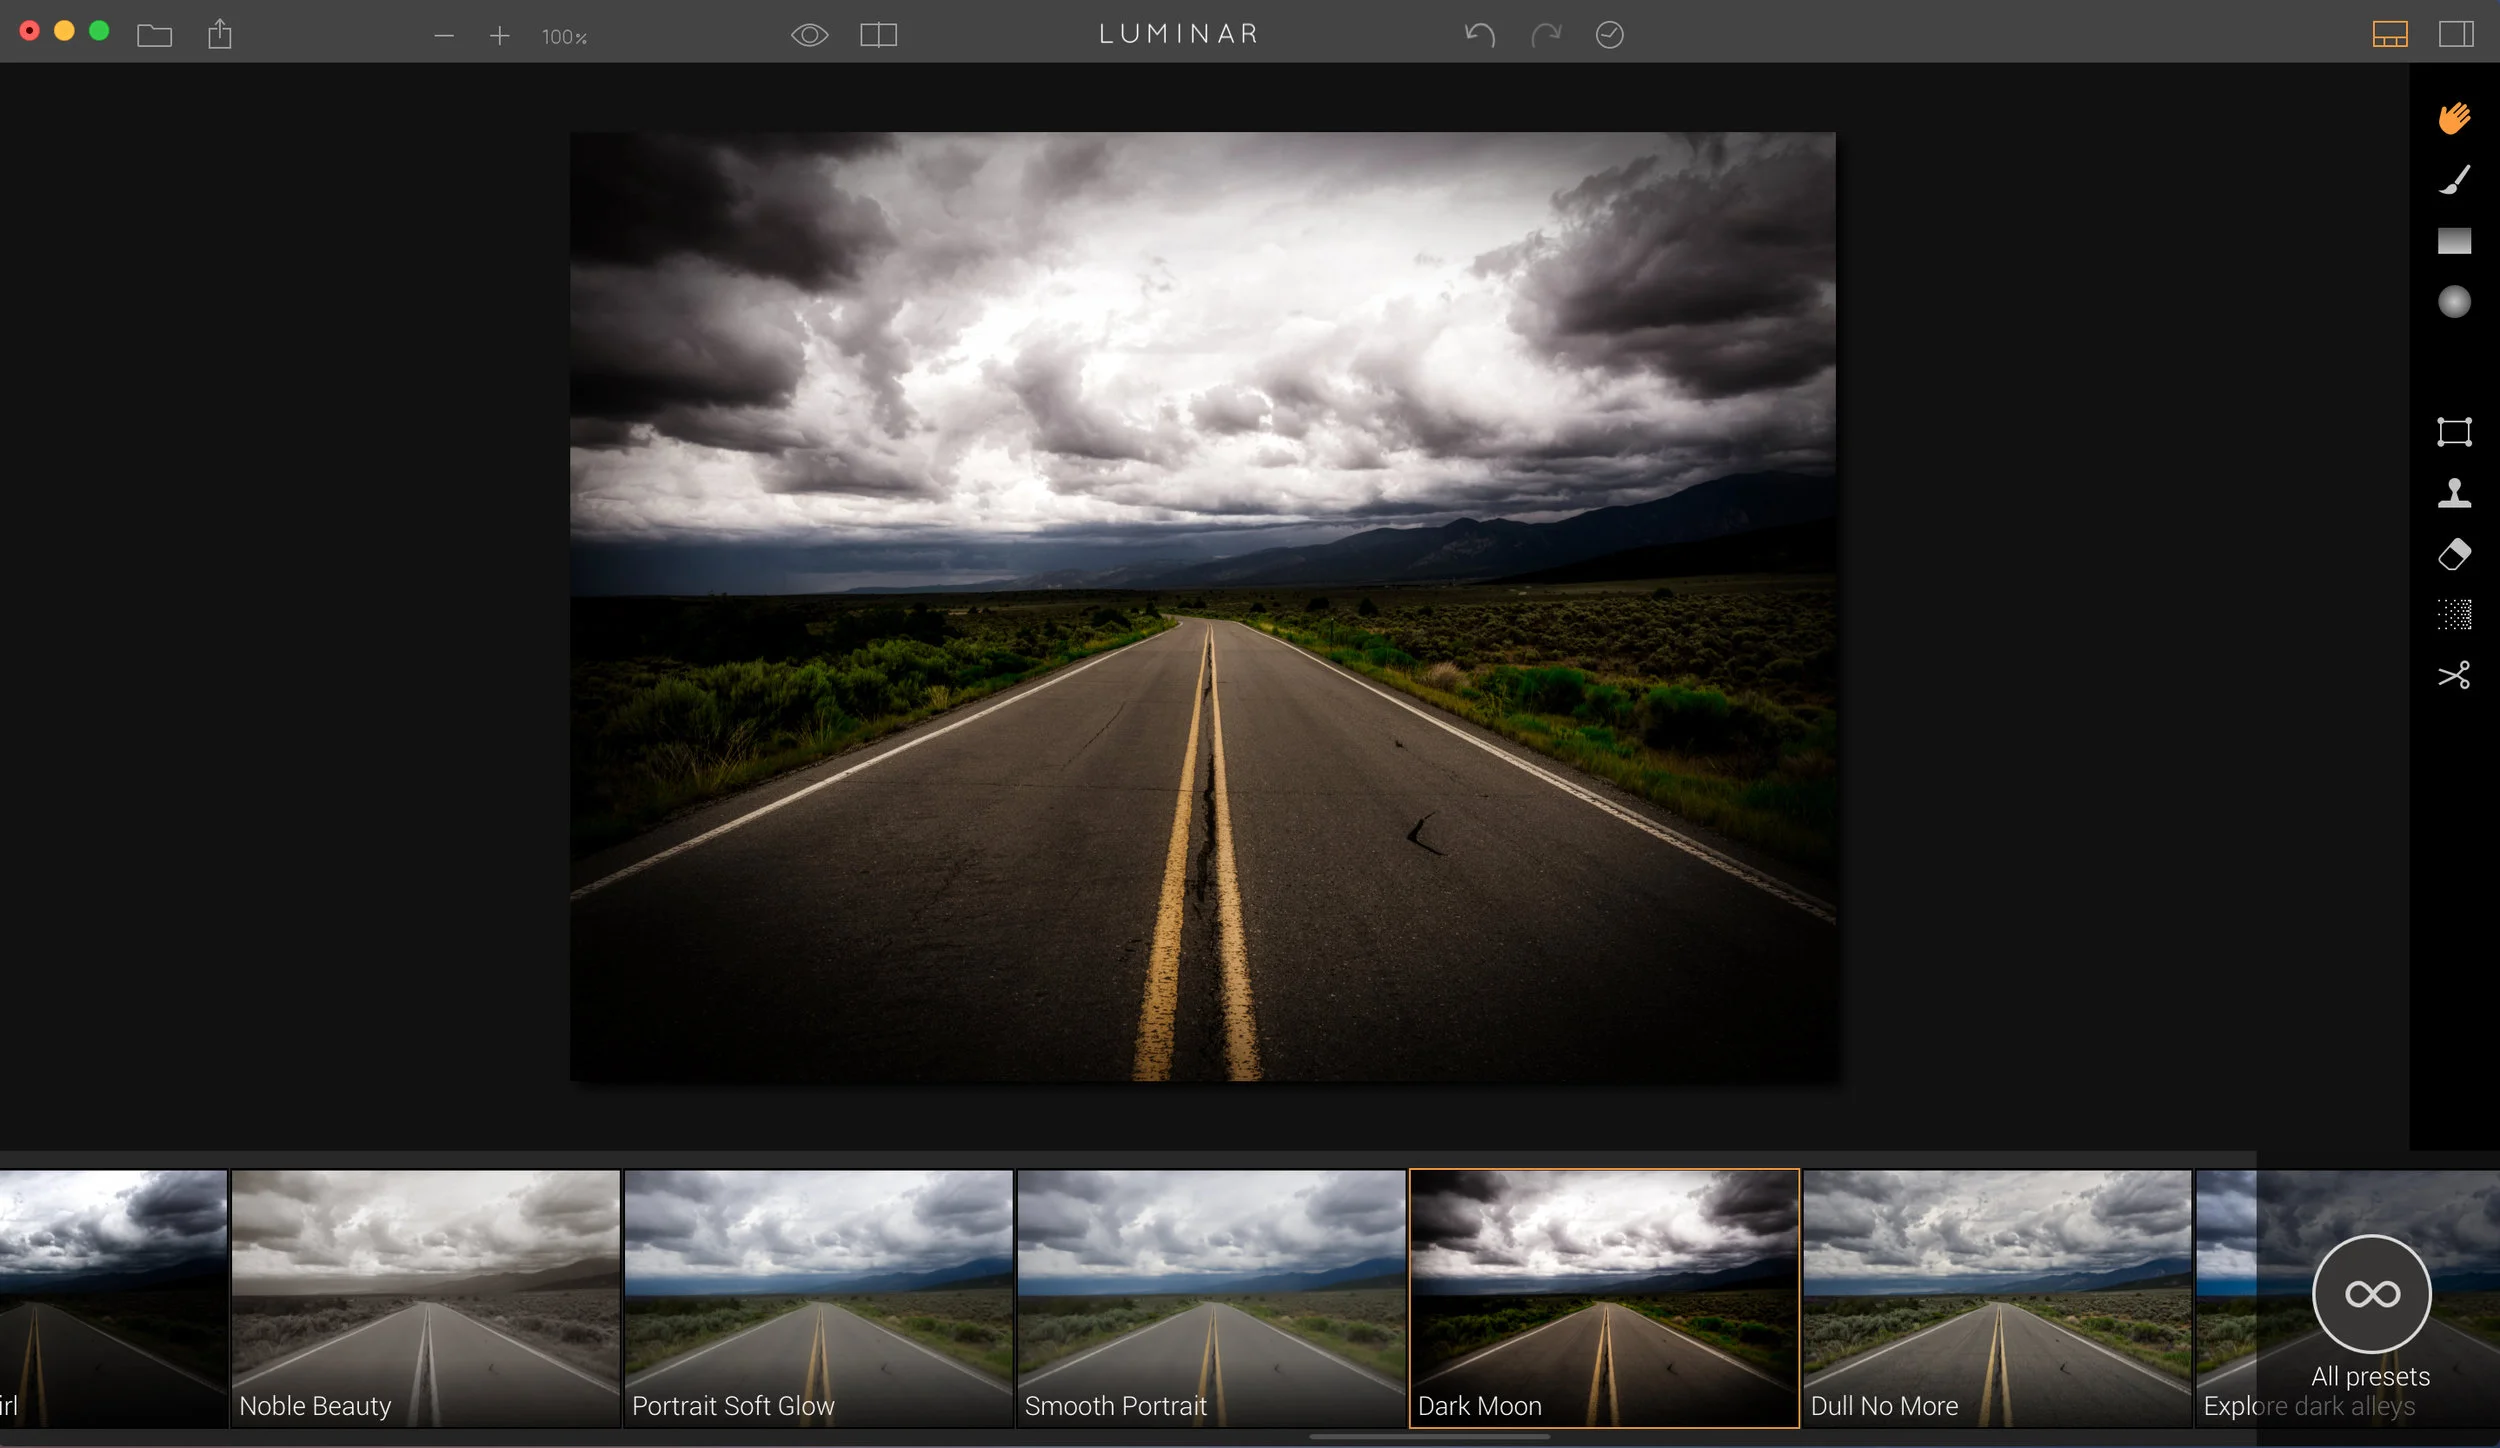Click the 100% zoom level
Screen dimensions: 2500x1448
[x=564, y=37]
